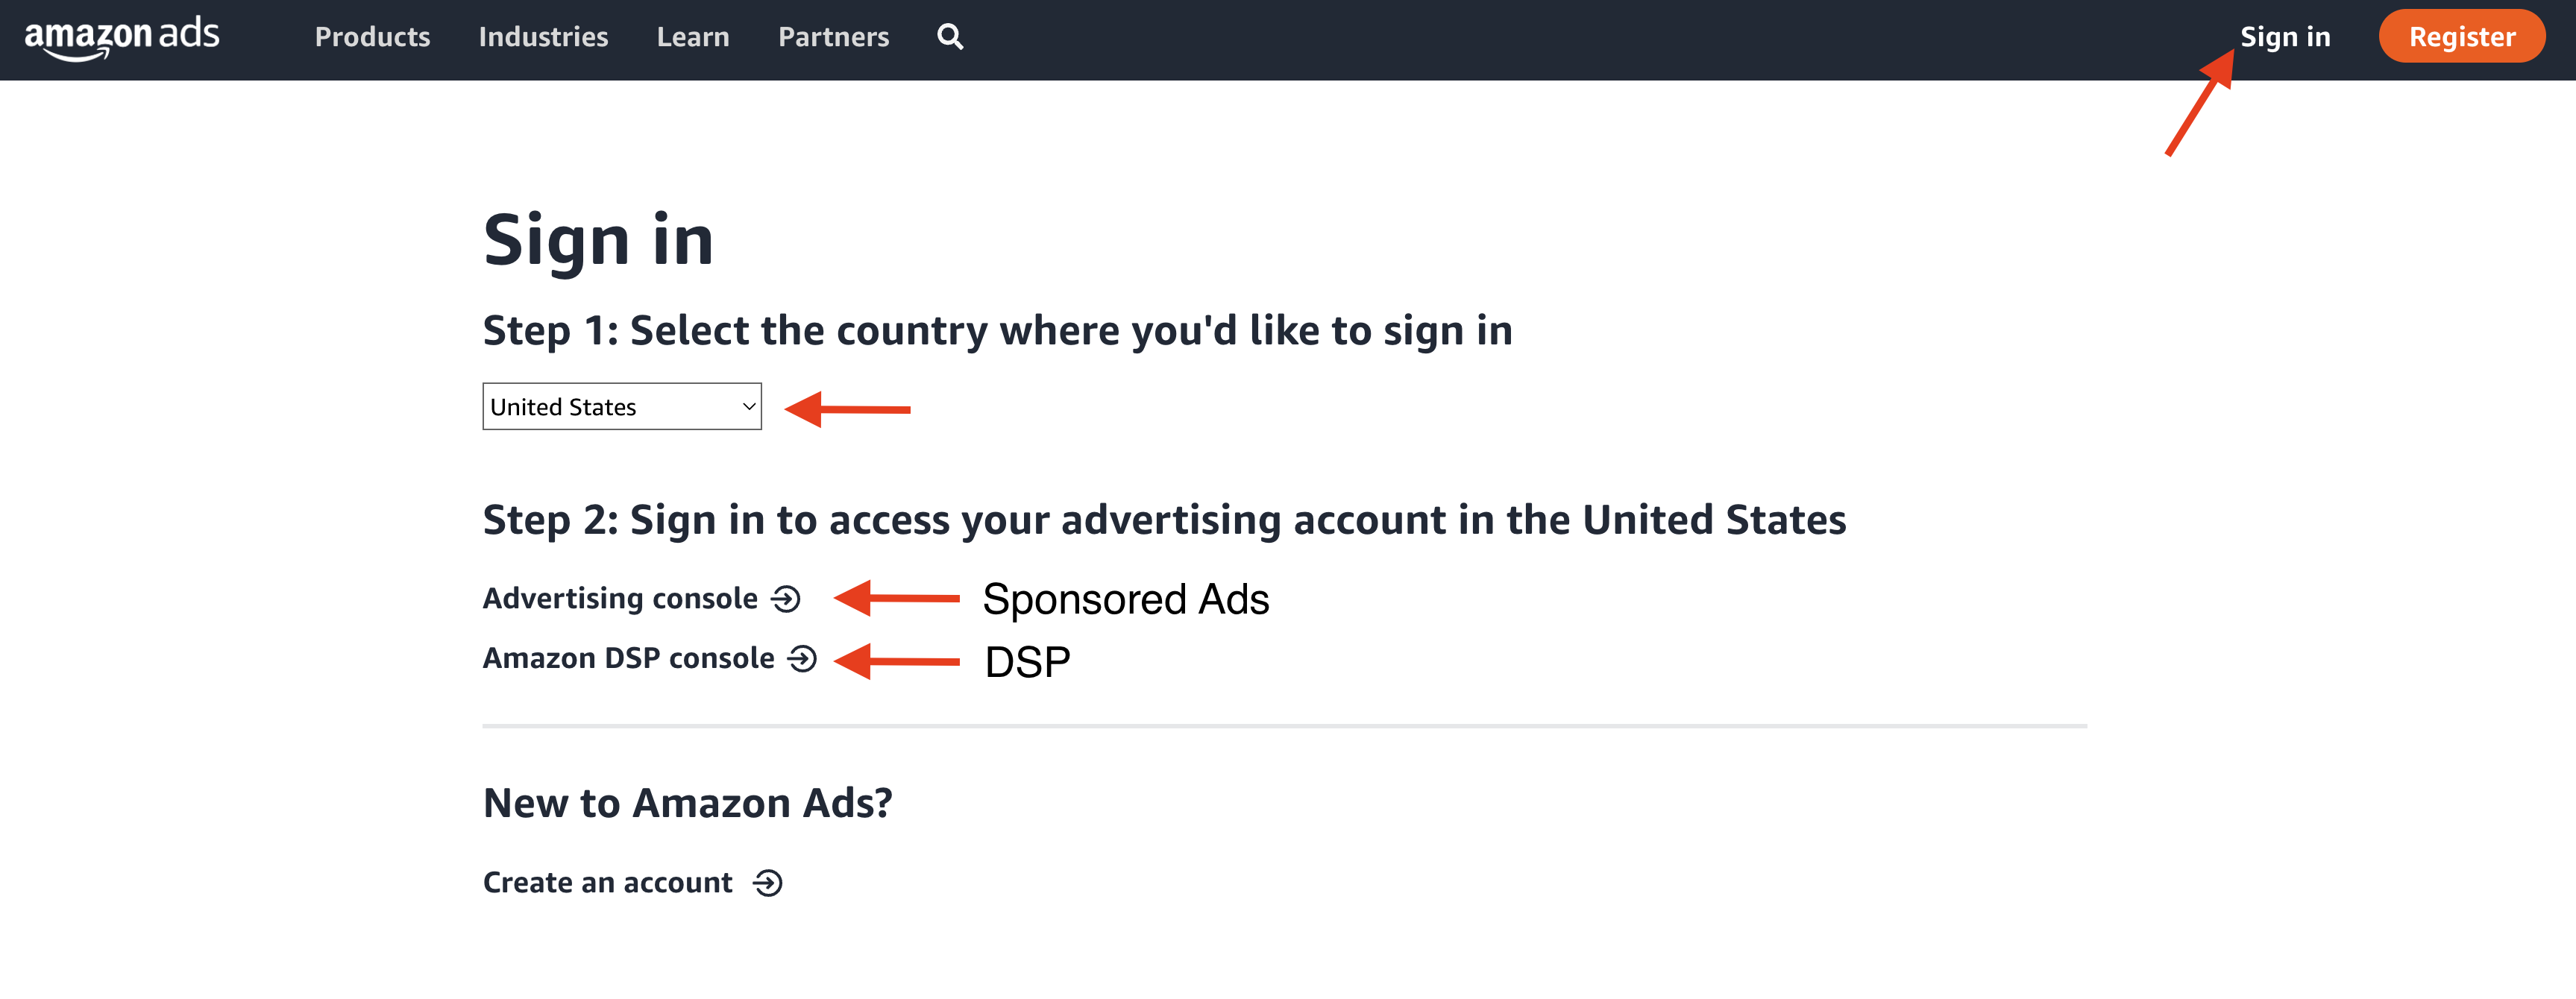The width and height of the screenshot is (2576, 999).
Task: Click arrow icon beside Create an account
Action: (768, 883)
